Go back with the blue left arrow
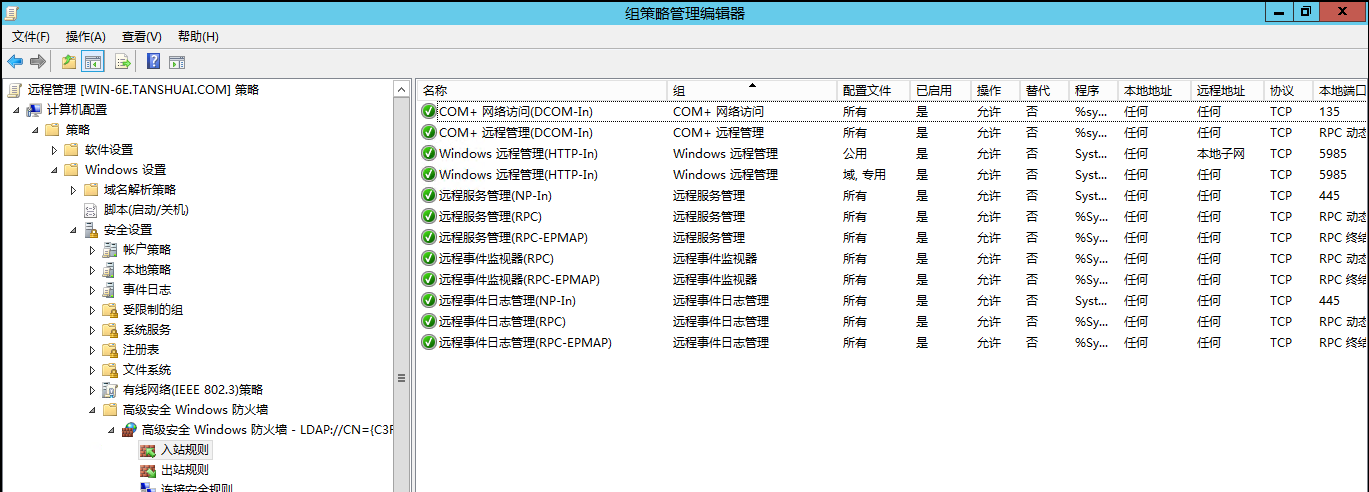1369x492 pixels. 15,62
